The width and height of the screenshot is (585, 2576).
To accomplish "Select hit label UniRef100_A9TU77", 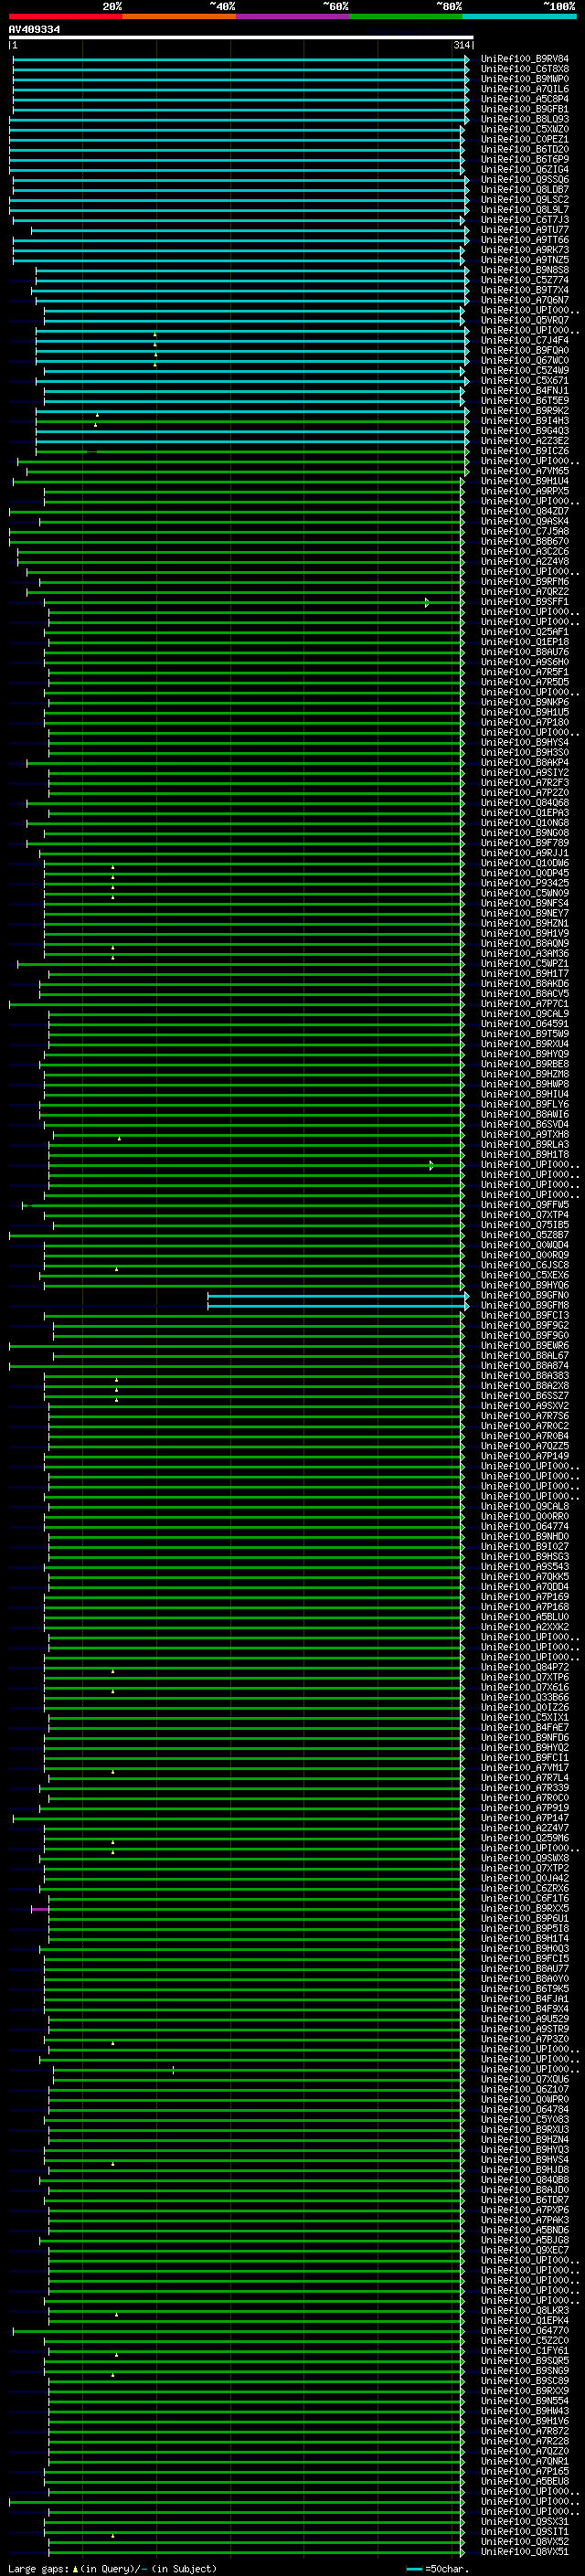I will [x=524, y=230].
